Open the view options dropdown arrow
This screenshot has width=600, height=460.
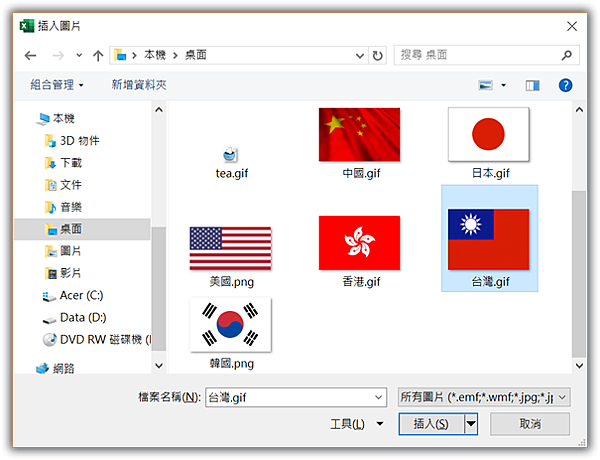coord(504,85)
